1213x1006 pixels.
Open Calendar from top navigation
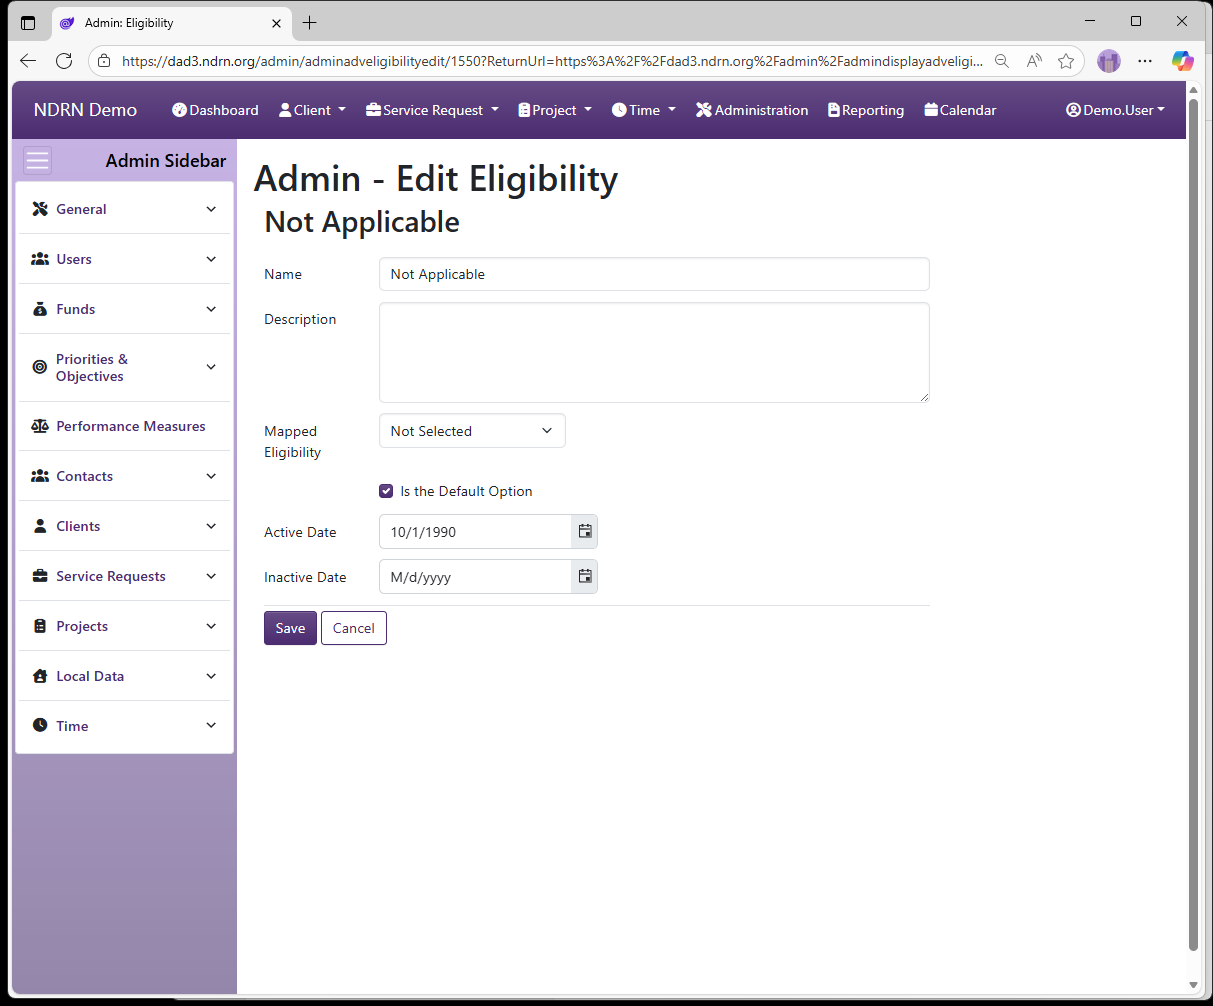tap(960, 110)
